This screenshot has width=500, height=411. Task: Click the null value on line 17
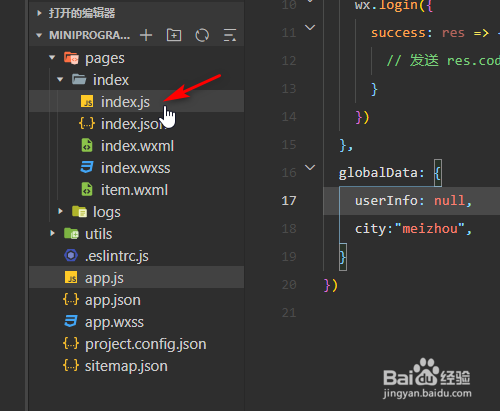449,201
